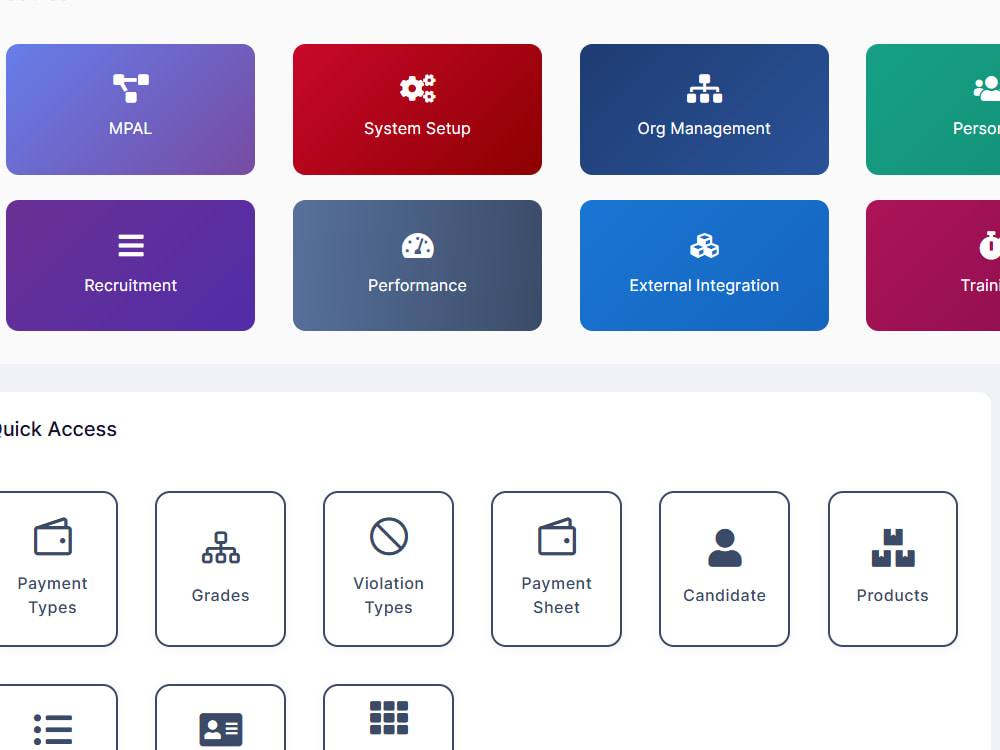1000x750 pixels.
Task: Select the Candidate label text
Action: [x=724, y=595]
